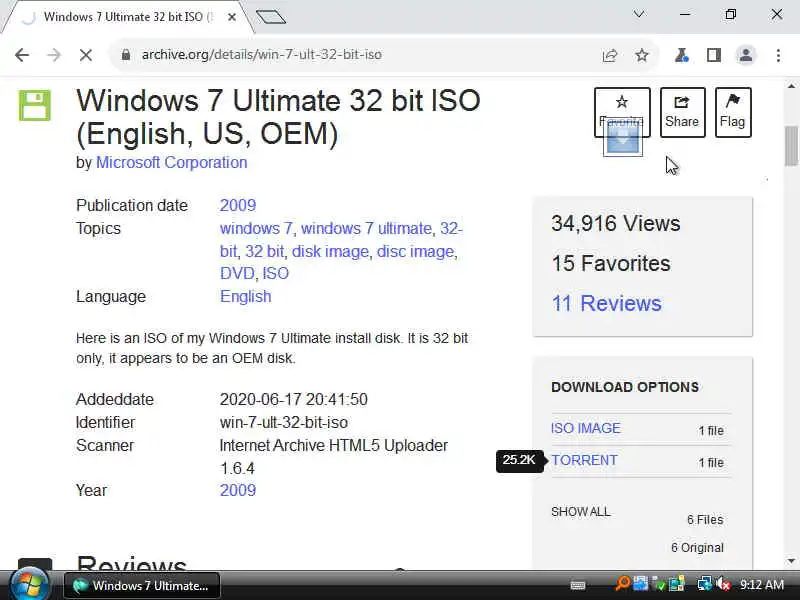
Task: Flag this archive item
Action: tap(733, 112)
